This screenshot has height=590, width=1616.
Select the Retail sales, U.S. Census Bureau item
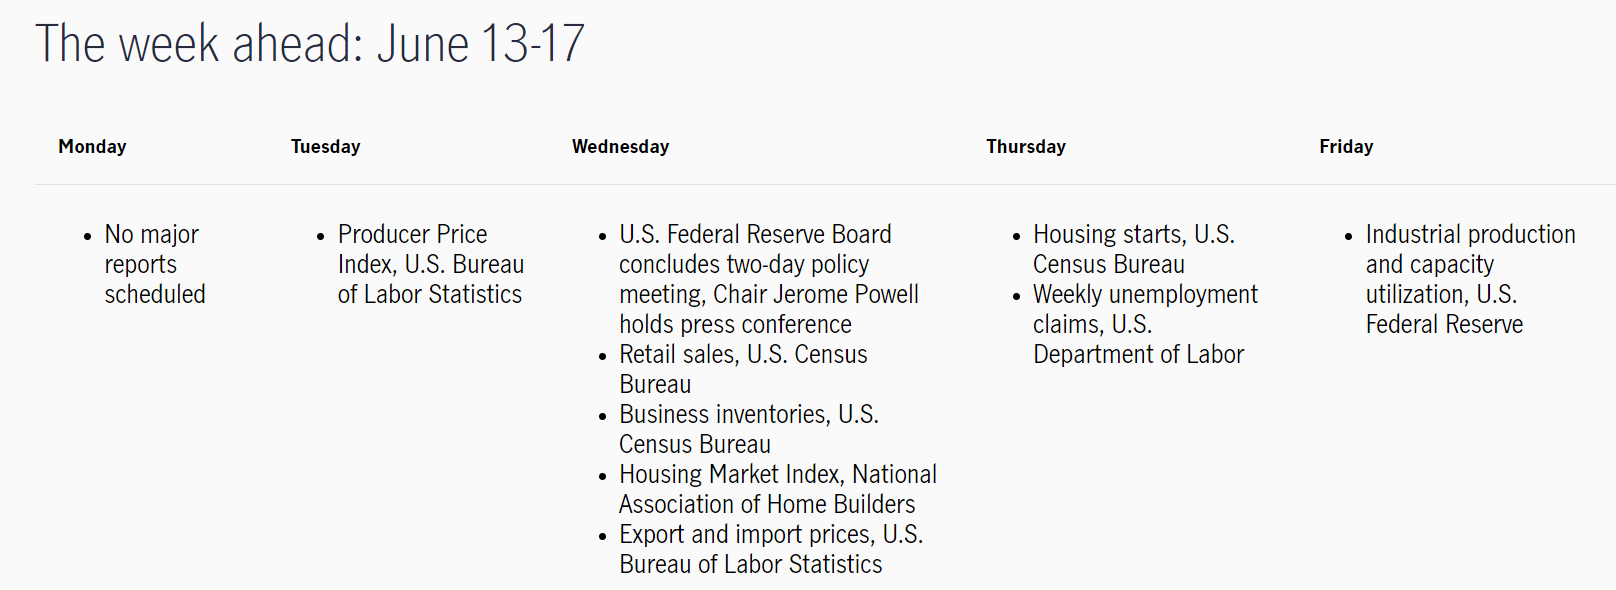pyautogui.click(x=743, y=369)
